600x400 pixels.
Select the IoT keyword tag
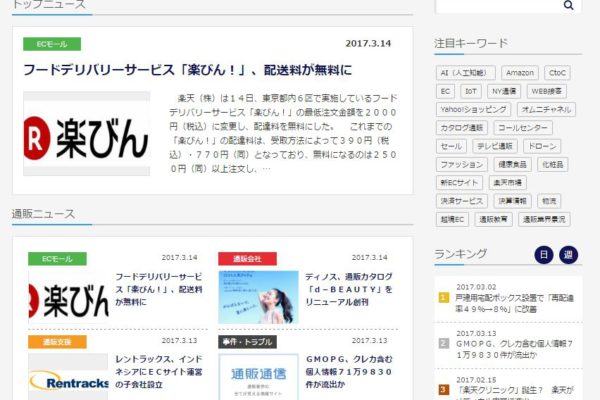[471, 91]
